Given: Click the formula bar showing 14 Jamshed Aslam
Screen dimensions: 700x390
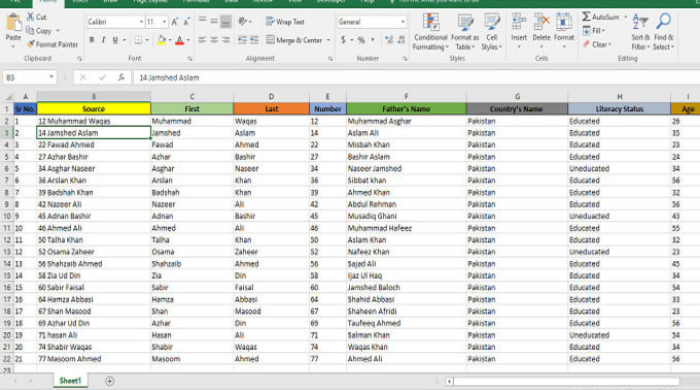Looking at the screenshot, I should click(415, 77).
